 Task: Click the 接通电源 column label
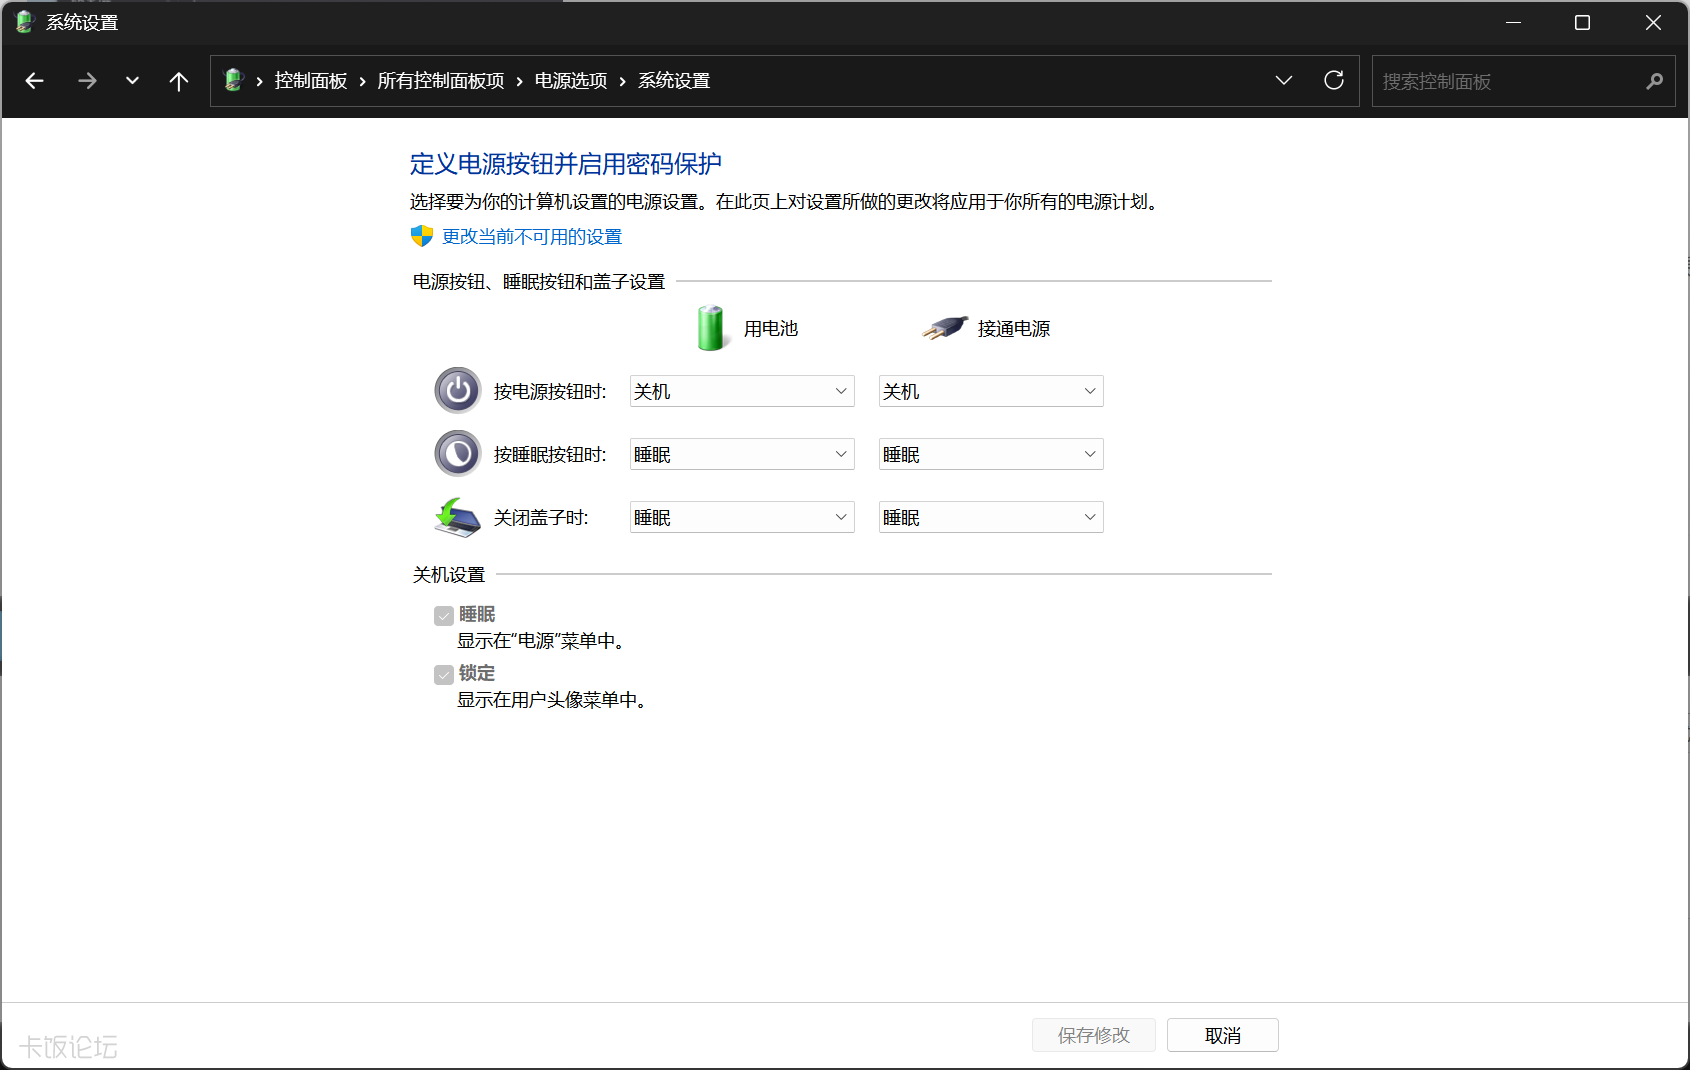tap(1014, 329)
